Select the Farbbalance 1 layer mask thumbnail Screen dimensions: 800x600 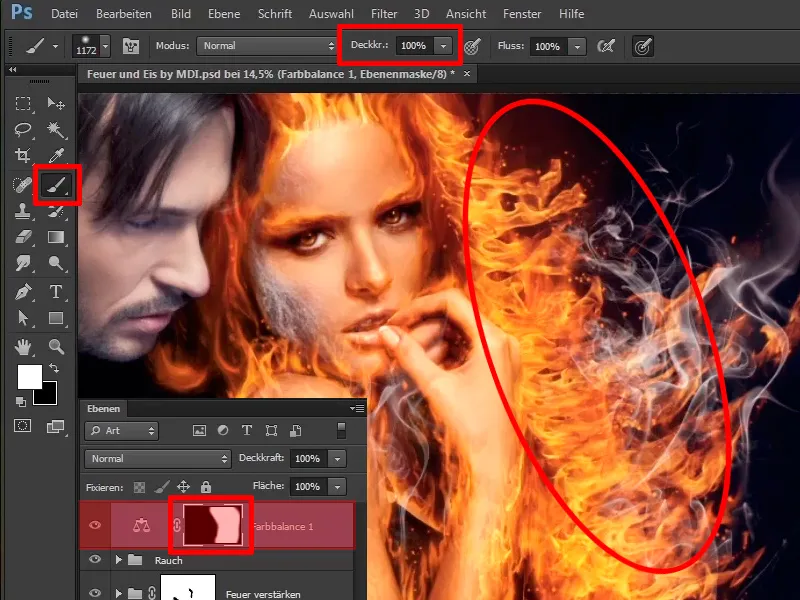213,524
